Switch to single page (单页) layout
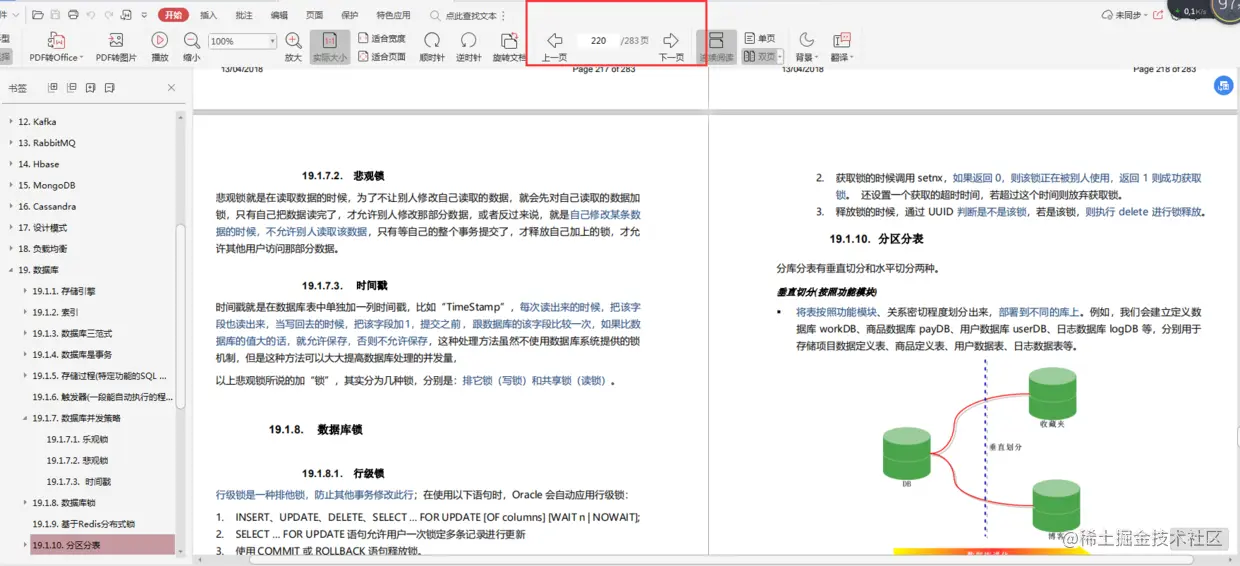The height and width of the screenshot is (566, 1240). pyautogui.click(x=760, y=38)
